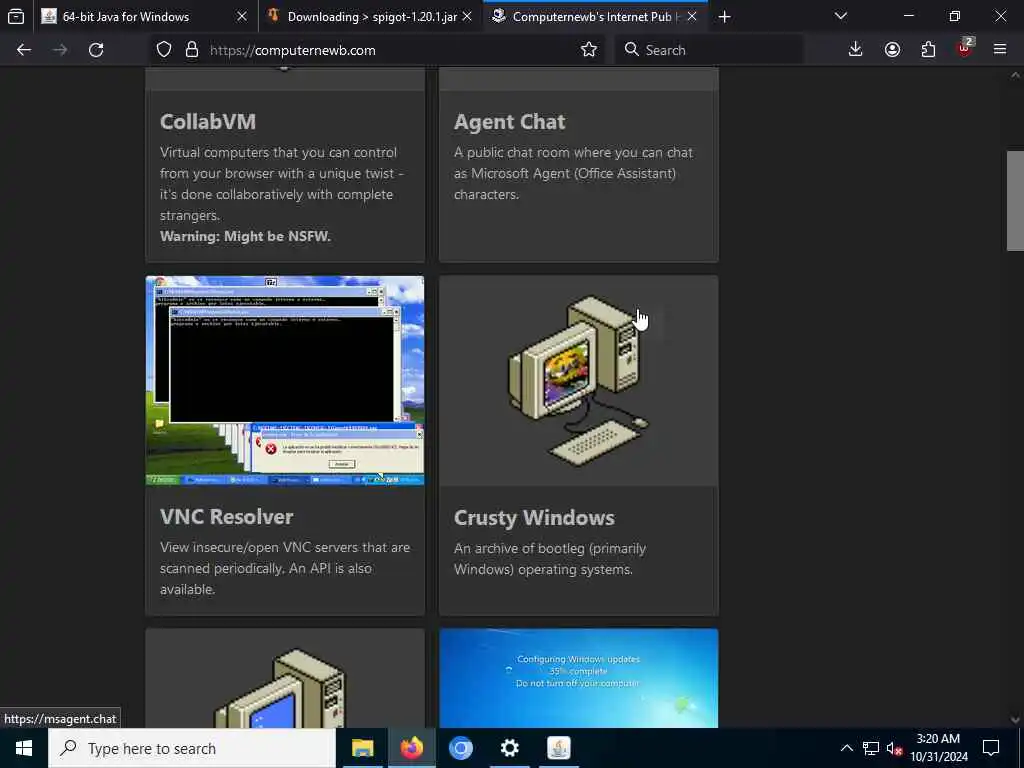Click the Agent Chat description text
The height and width of the screenshot is (768, 1024).
tap(573, 173)
